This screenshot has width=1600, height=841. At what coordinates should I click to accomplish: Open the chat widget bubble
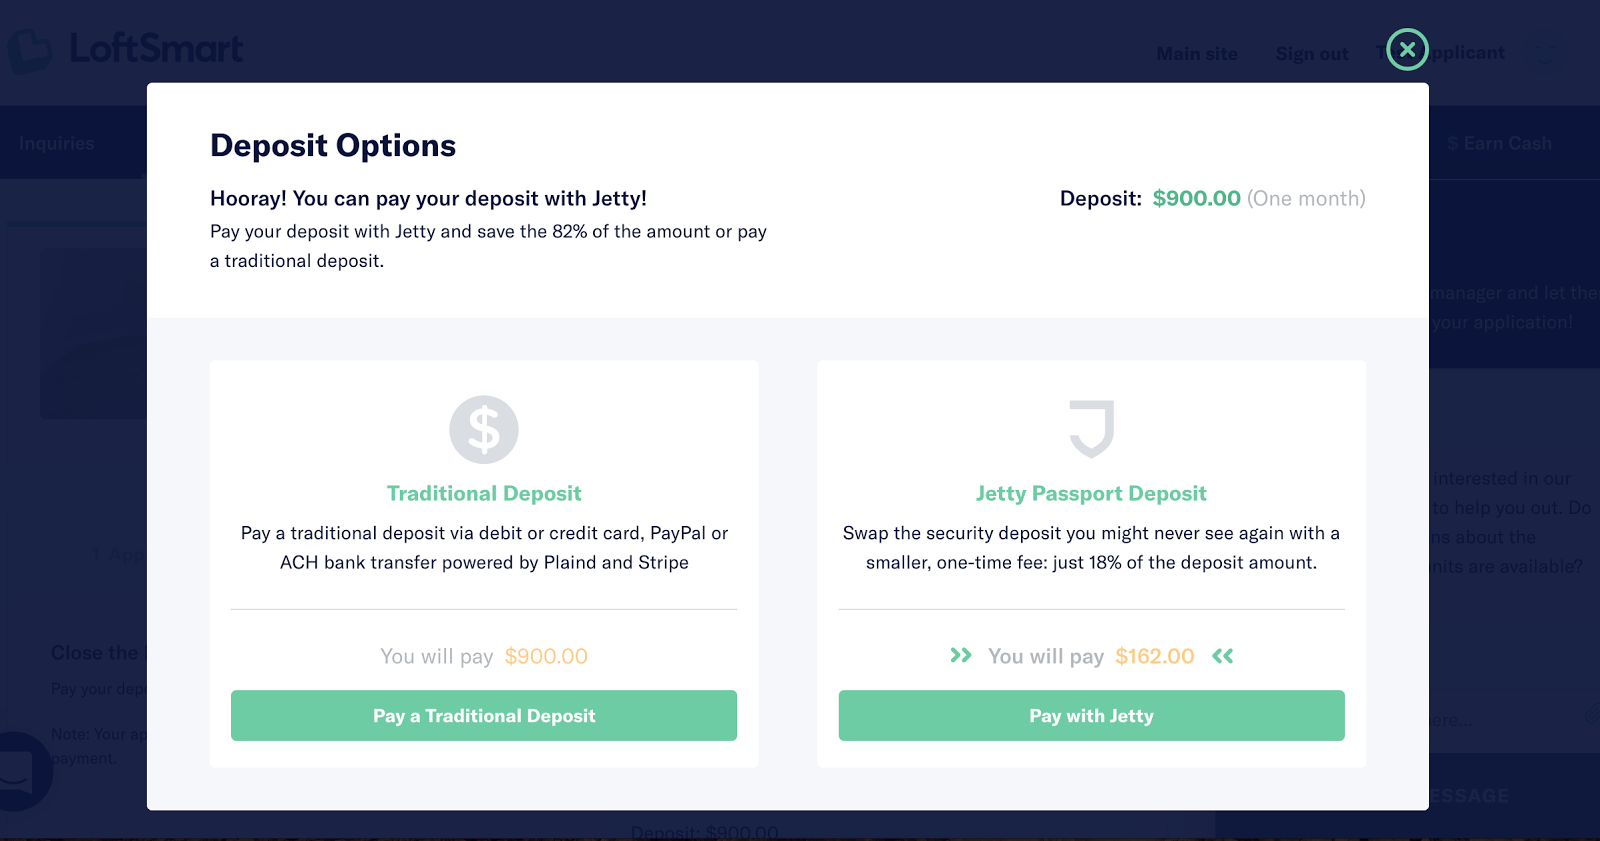pos(18,772)
